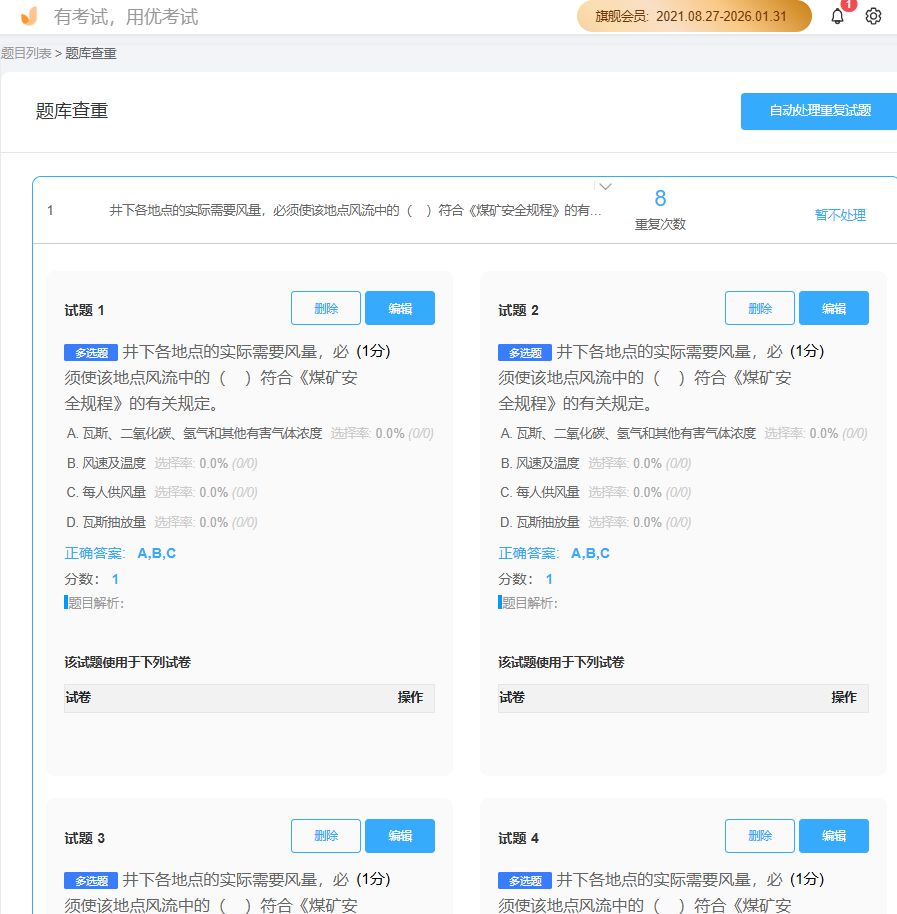Click the 多选题 tag on 试题 1
This screenshot has width=897, height=914.
click(91, 352)
